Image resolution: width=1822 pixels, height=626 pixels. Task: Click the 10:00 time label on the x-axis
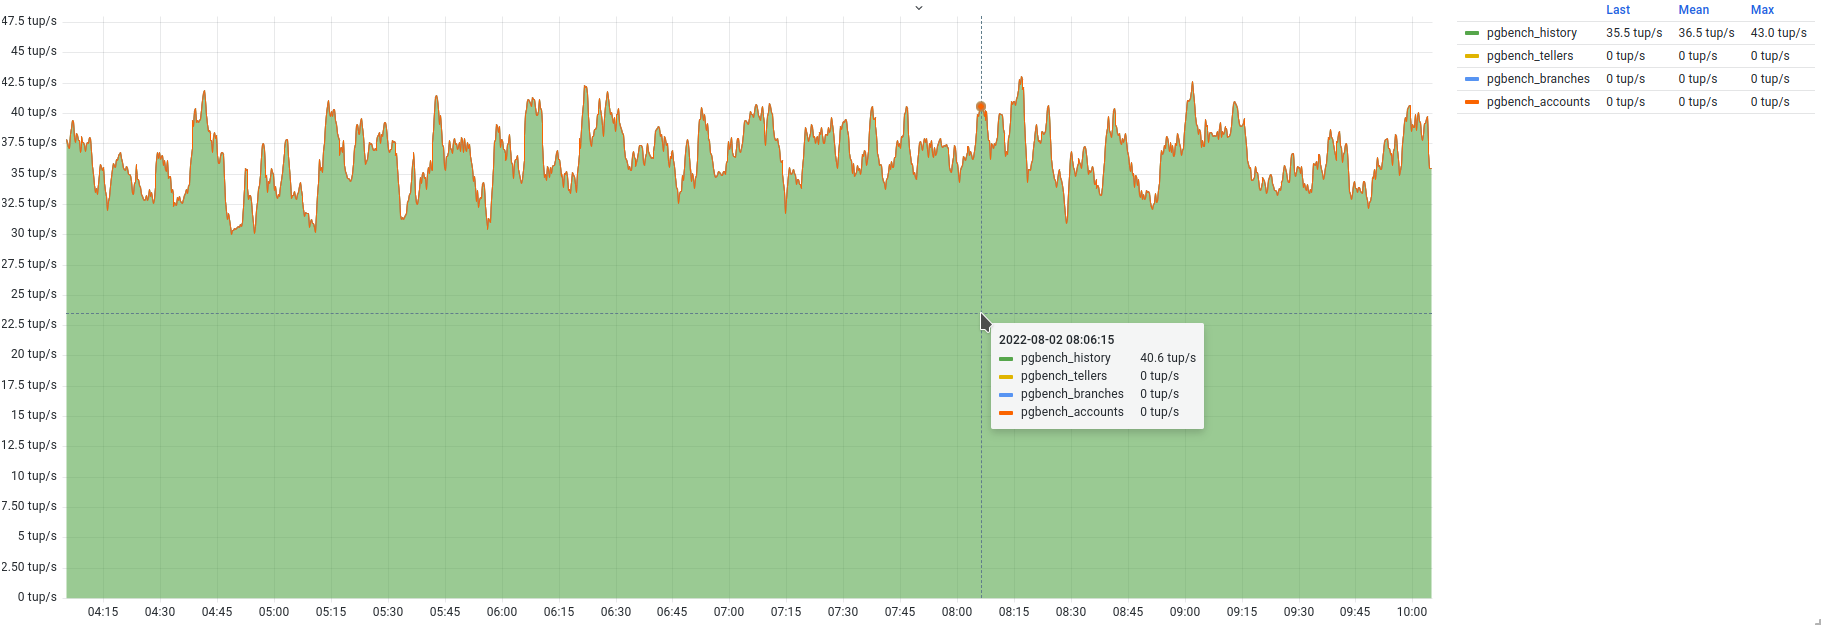pos(1412,612)
